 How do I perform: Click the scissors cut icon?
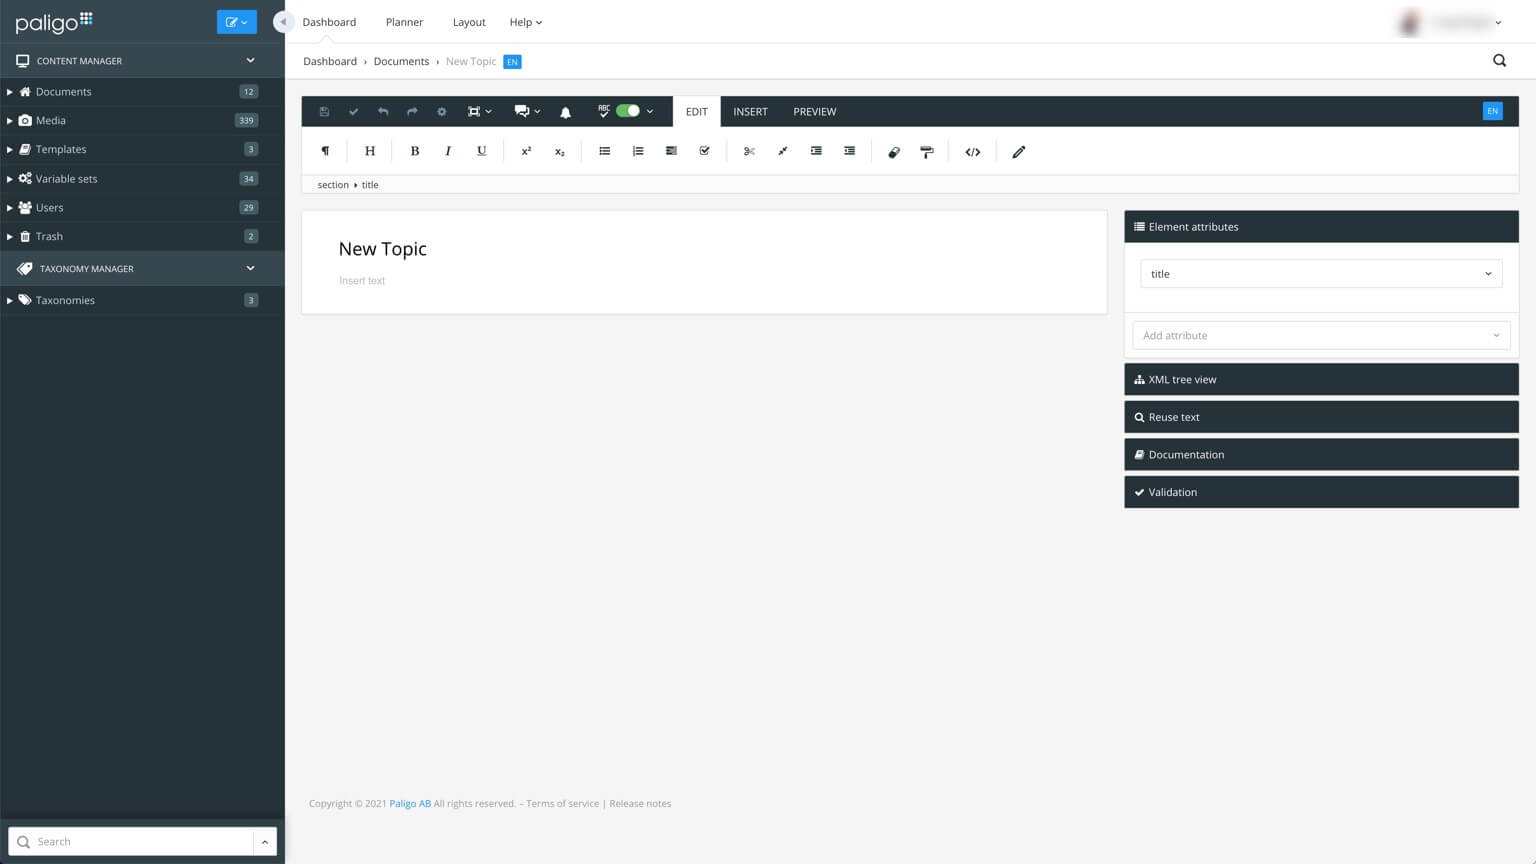pyautogui.click(x=749, y=151)
